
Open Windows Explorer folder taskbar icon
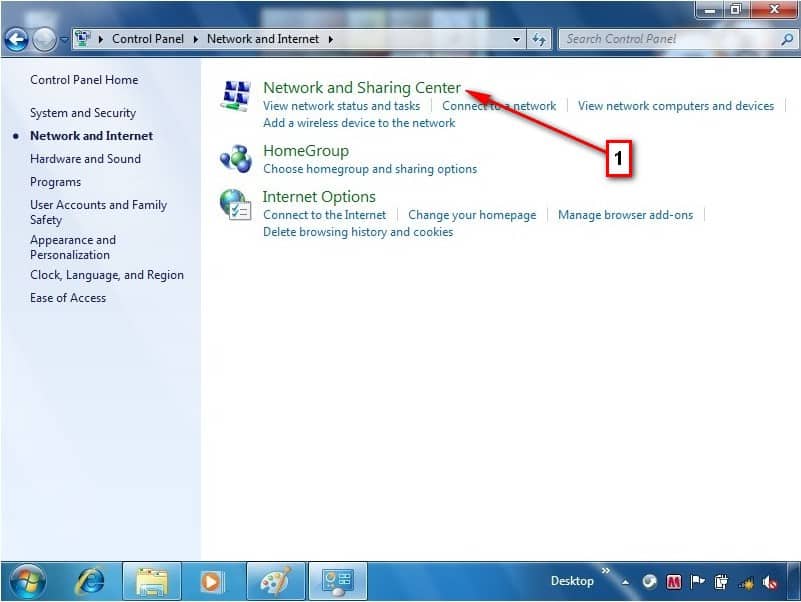152,582
